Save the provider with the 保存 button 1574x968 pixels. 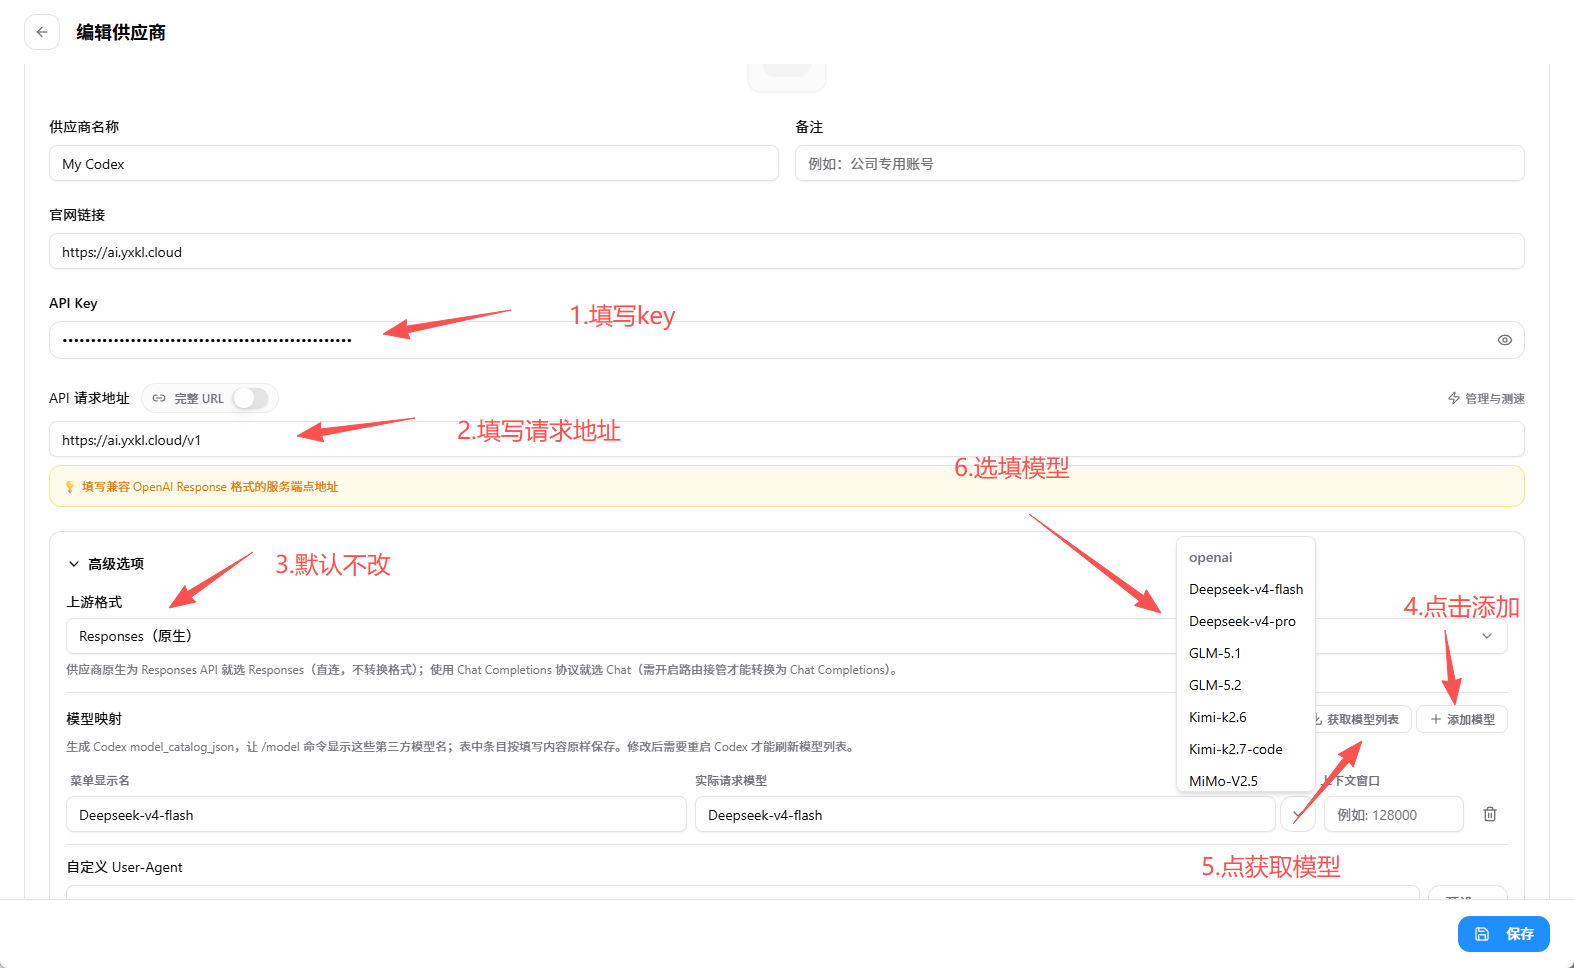click(x=1504, y=934)
